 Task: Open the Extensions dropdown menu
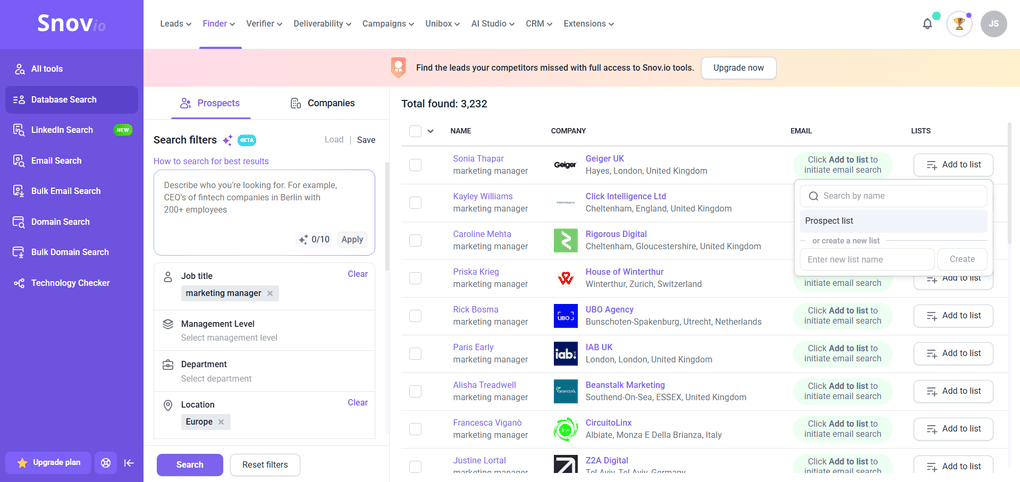click(589, 24)
